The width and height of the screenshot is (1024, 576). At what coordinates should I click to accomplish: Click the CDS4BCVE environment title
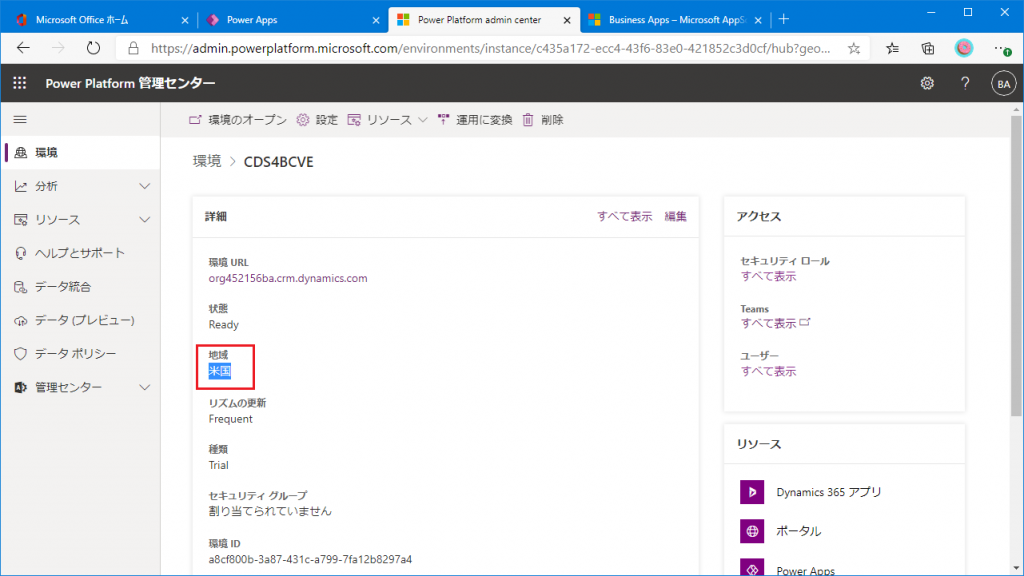[x=278, y=161]
